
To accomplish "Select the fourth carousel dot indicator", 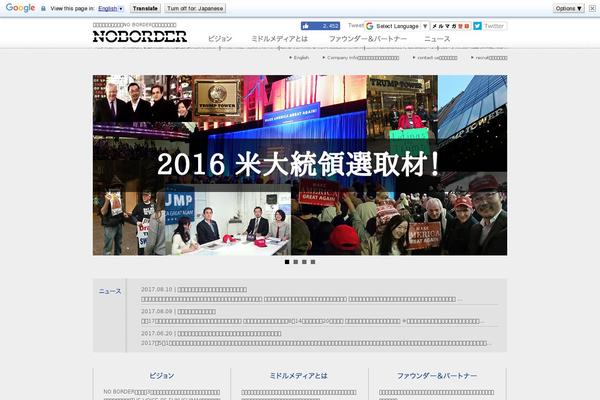I will (x=313, y=262).
